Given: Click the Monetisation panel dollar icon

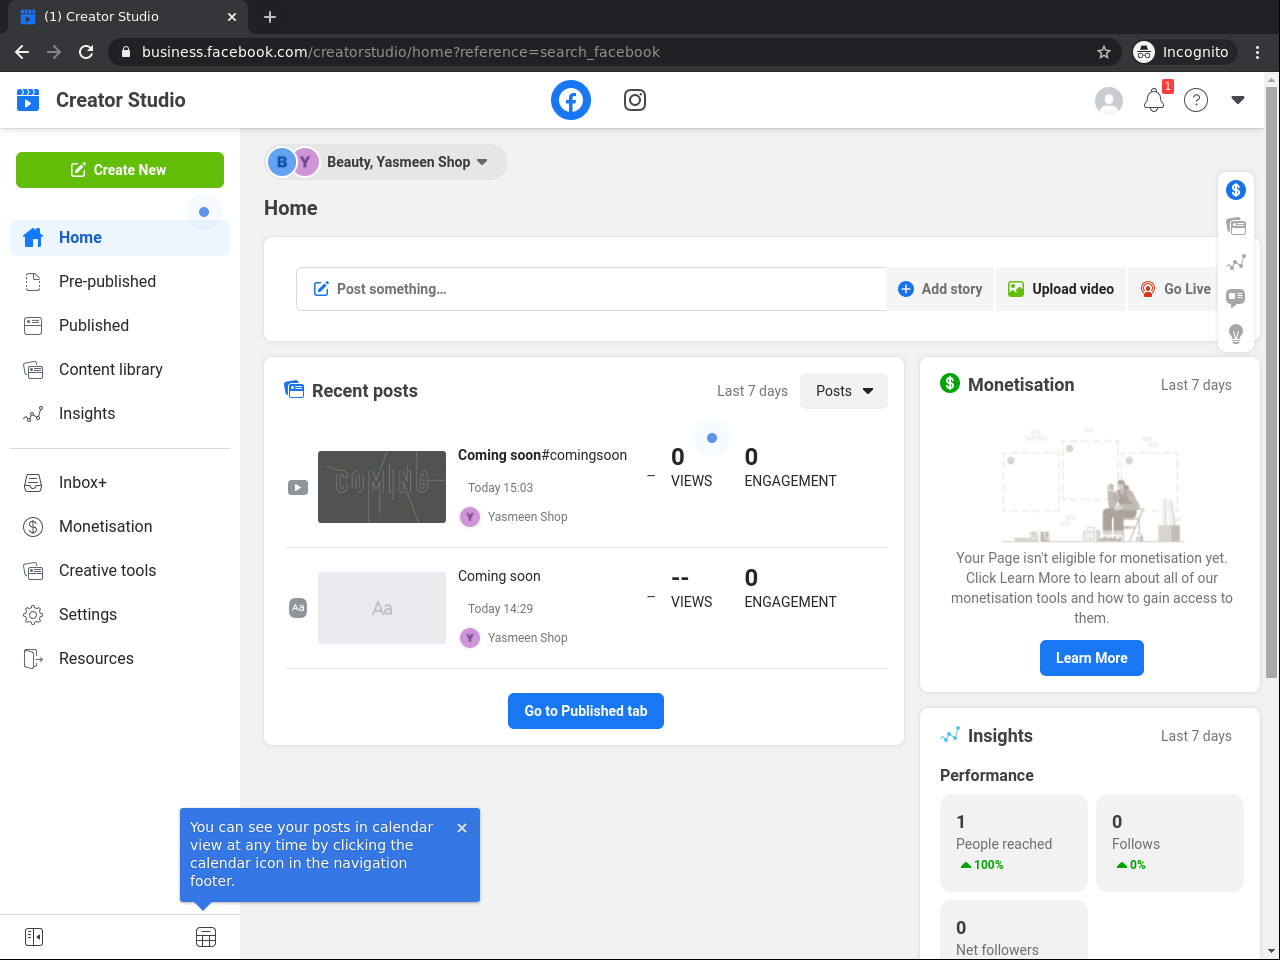Looking at the screenshot, I should coord(950,384).
